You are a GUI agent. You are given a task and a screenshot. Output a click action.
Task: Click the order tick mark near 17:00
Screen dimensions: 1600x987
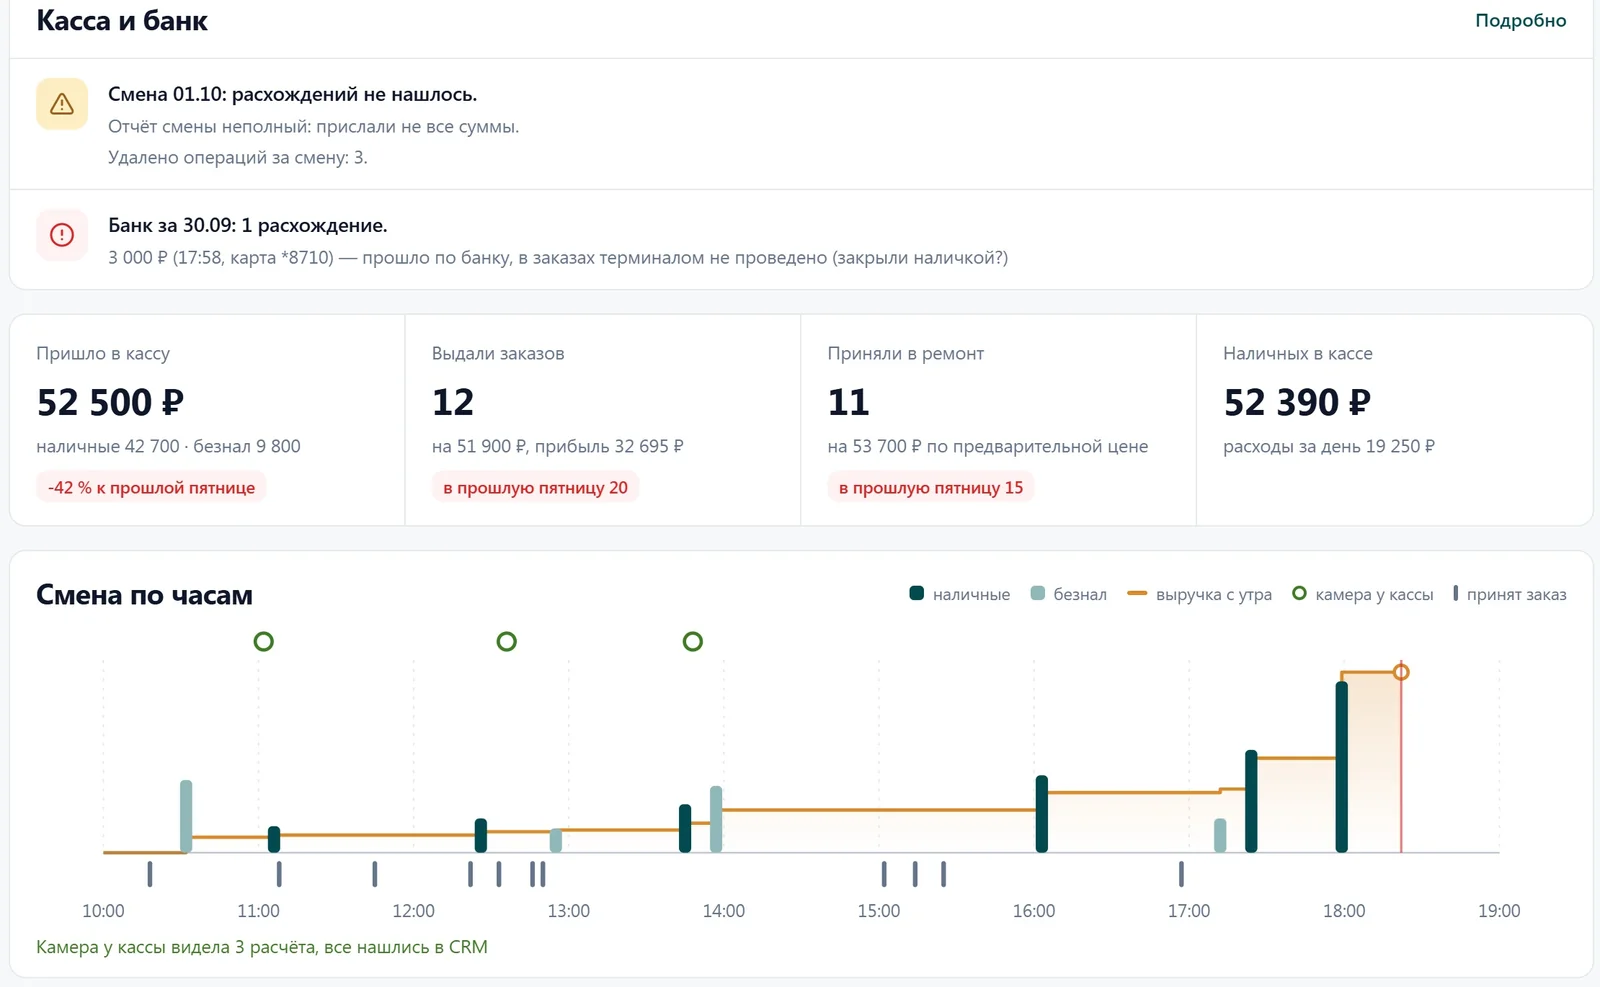click(x=1181, y=874)
